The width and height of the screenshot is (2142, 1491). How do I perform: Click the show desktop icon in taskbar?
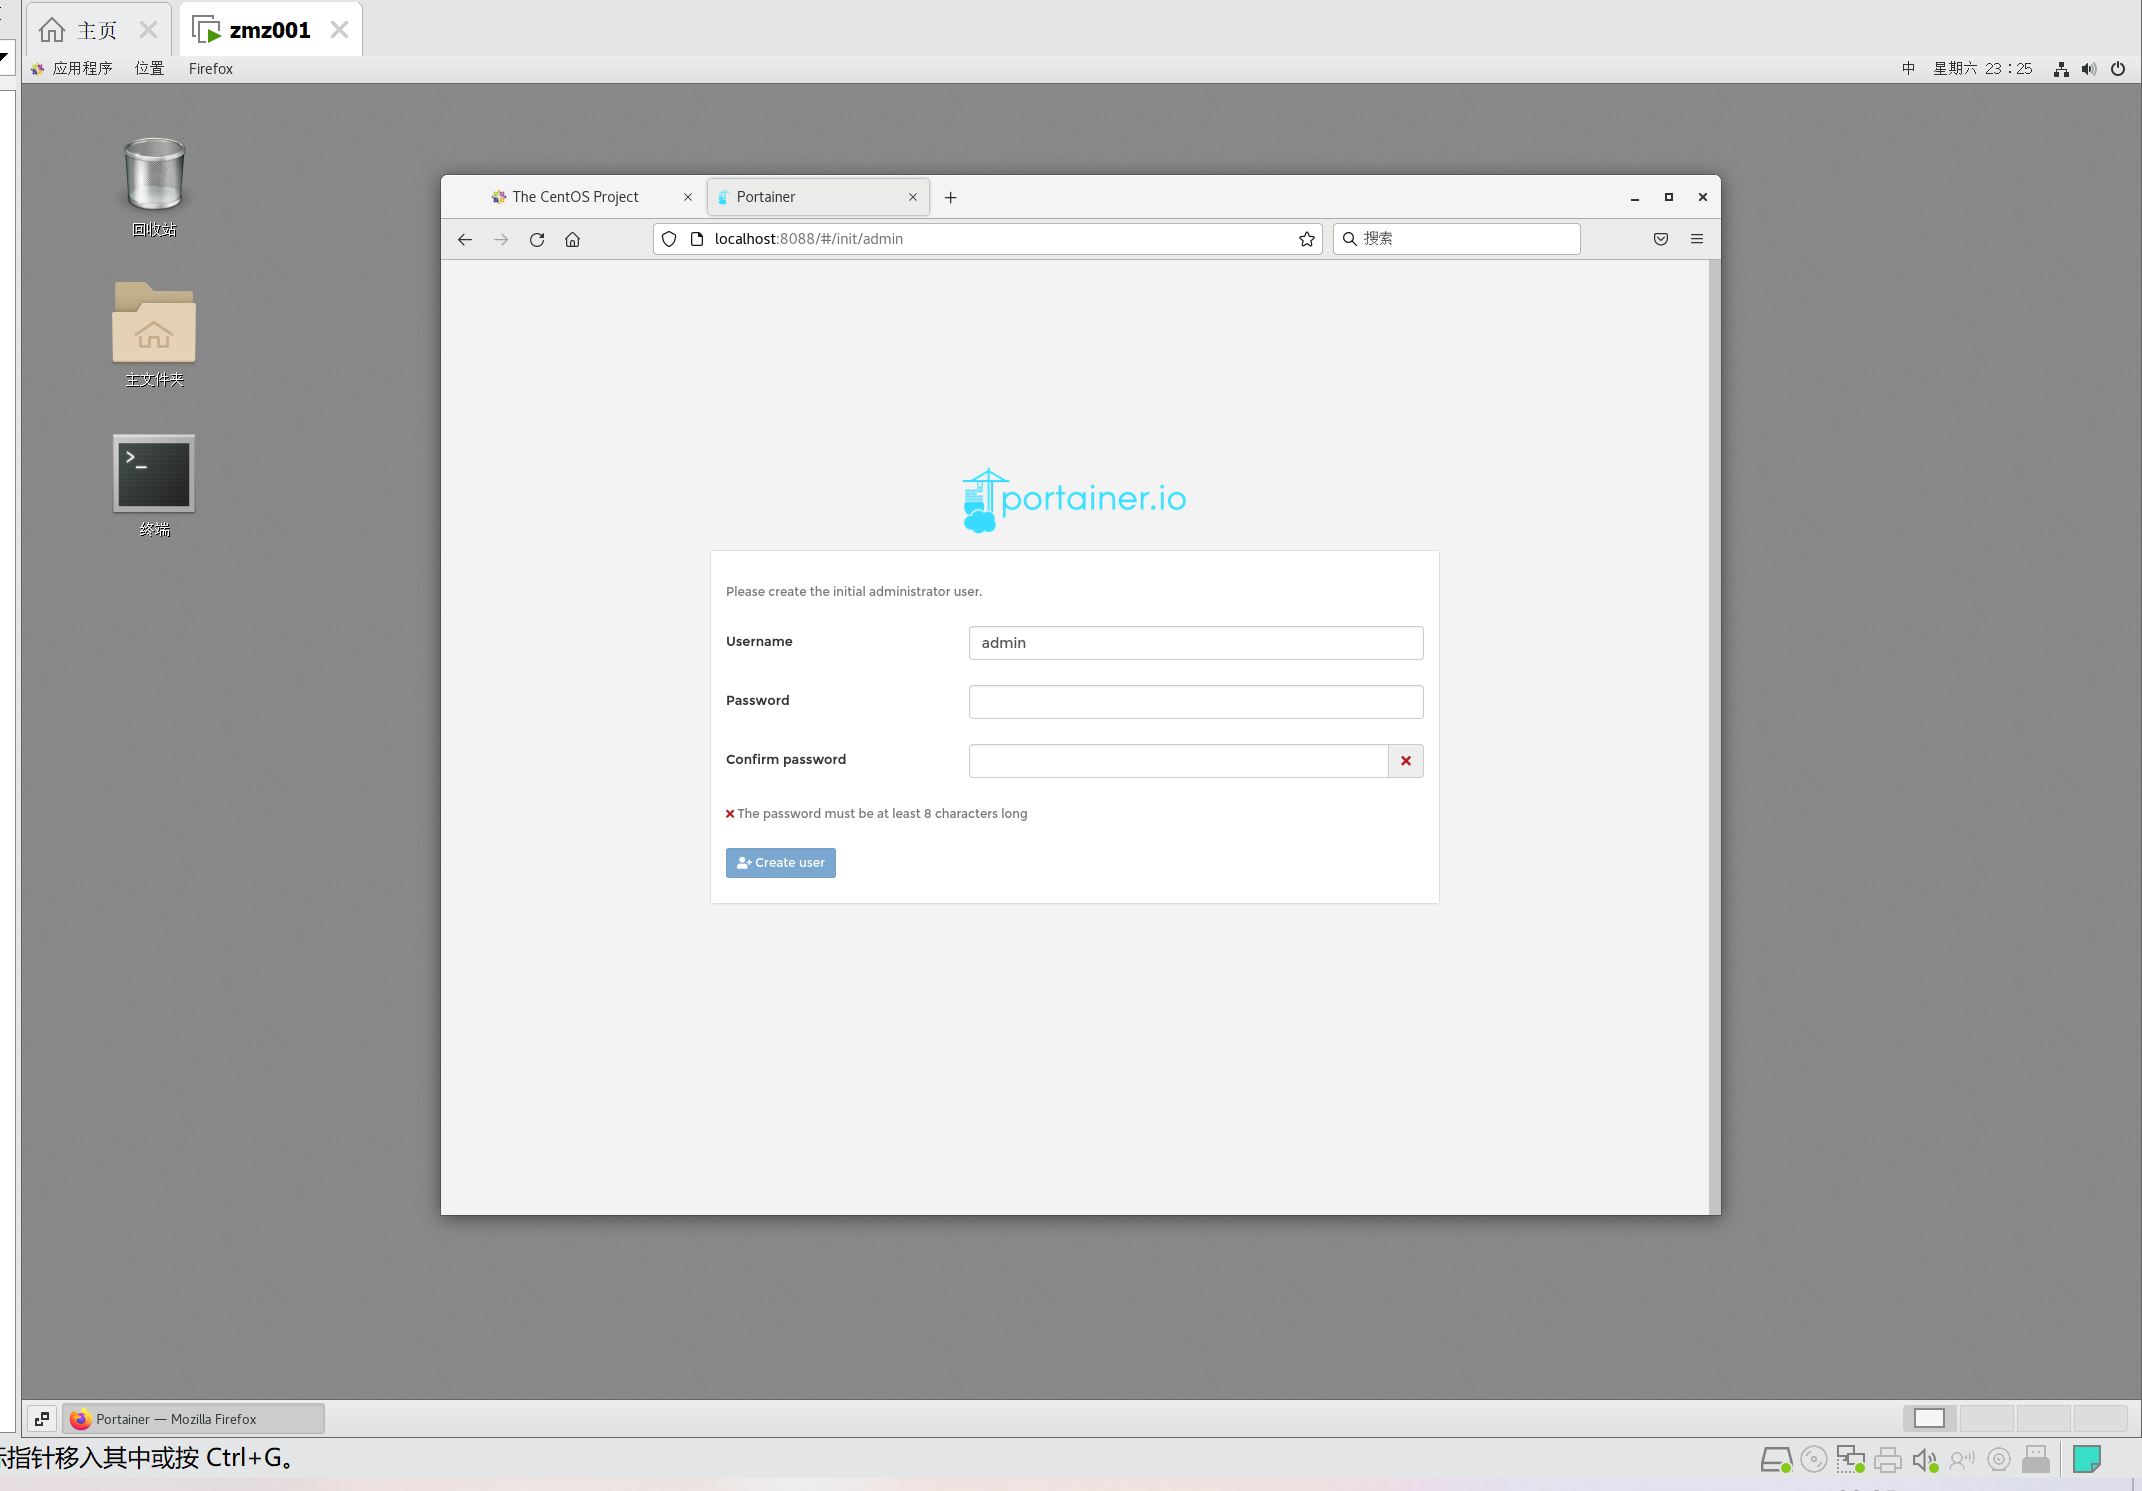click(x=42, y=1419)
